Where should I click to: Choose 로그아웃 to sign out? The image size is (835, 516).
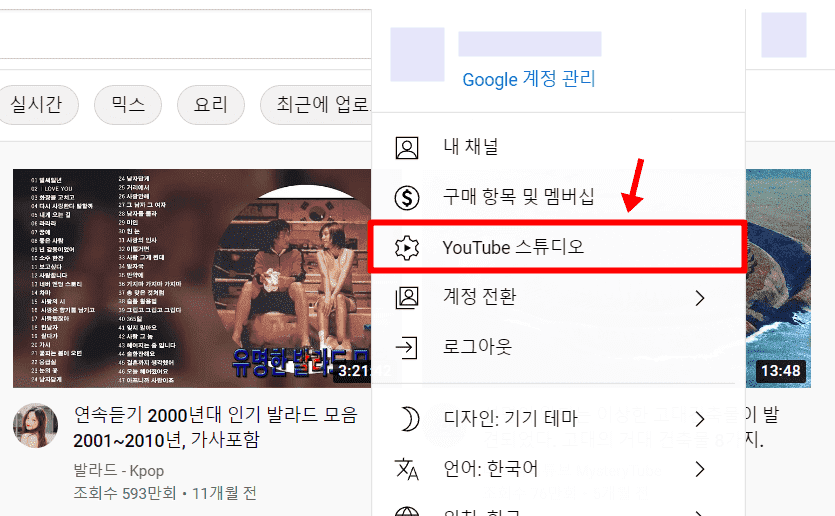pos(558,347)
